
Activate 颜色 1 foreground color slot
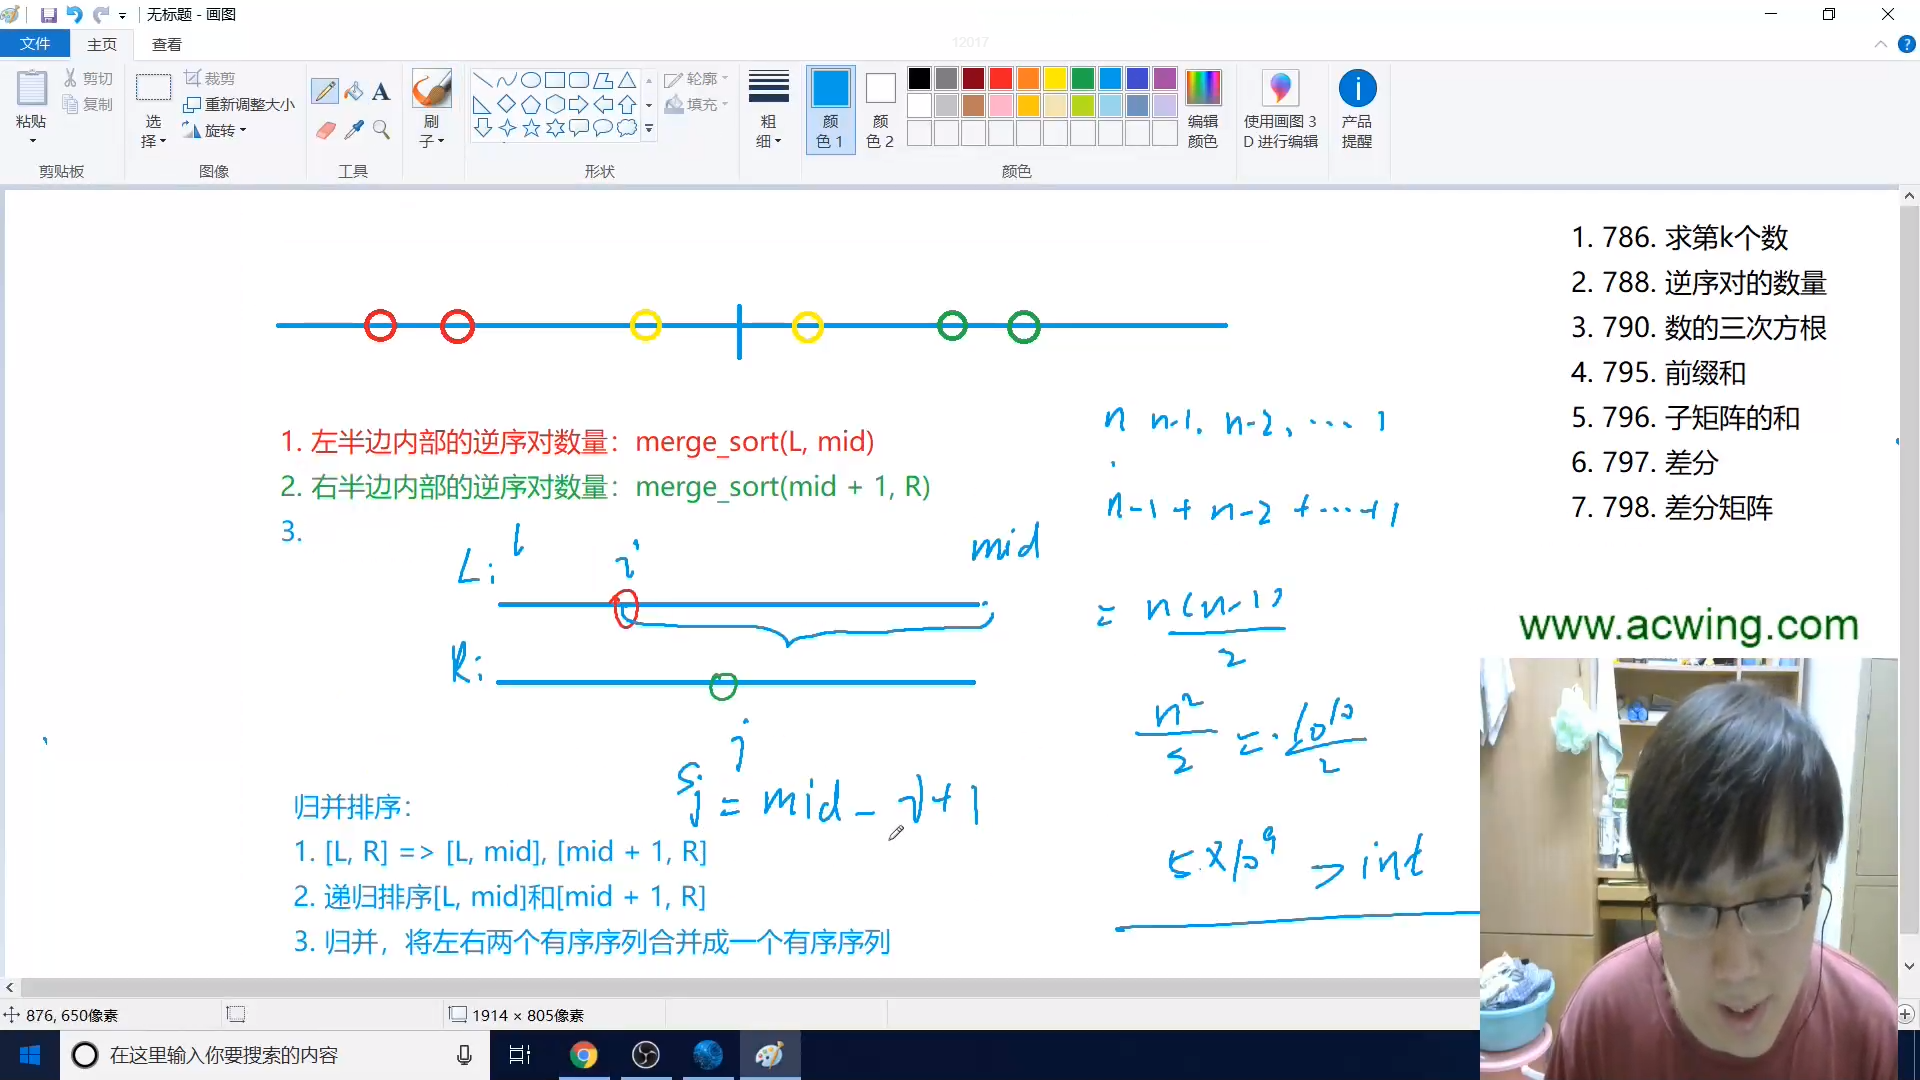[830, 109]
